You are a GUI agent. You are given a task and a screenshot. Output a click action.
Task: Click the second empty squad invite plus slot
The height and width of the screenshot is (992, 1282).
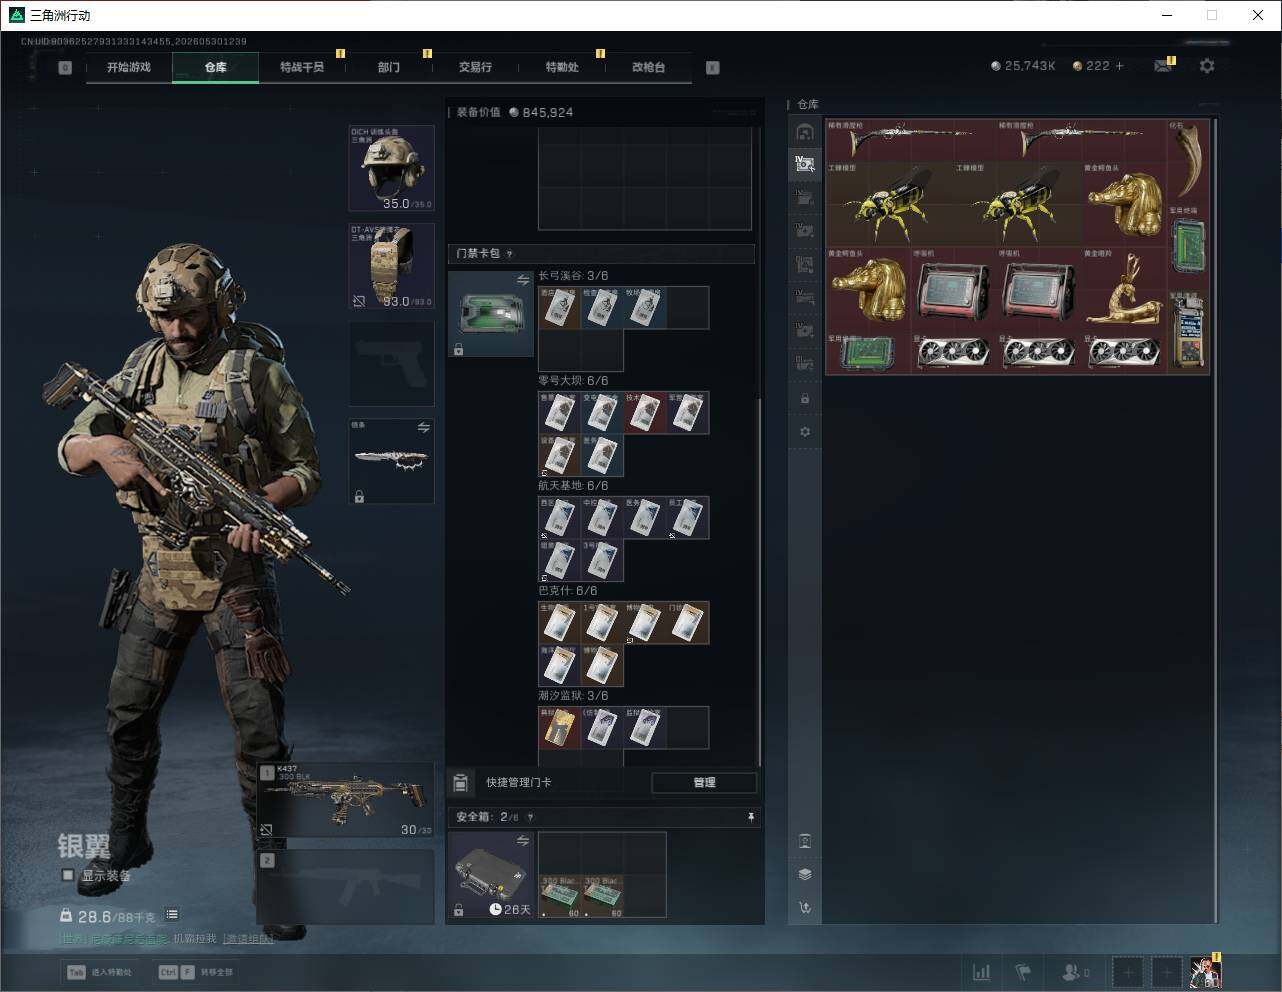point(1166,972)
